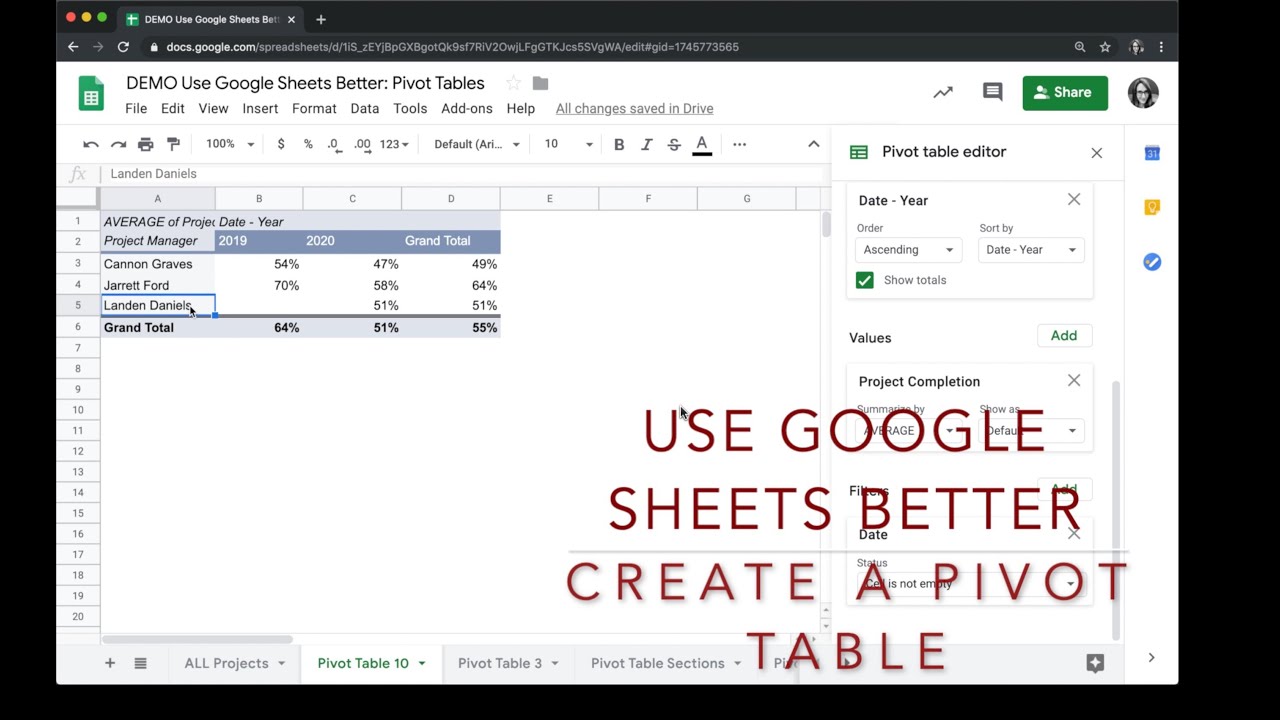Open Google Keep side panel icon
Screen dimensions: 1280x720
1152,207
